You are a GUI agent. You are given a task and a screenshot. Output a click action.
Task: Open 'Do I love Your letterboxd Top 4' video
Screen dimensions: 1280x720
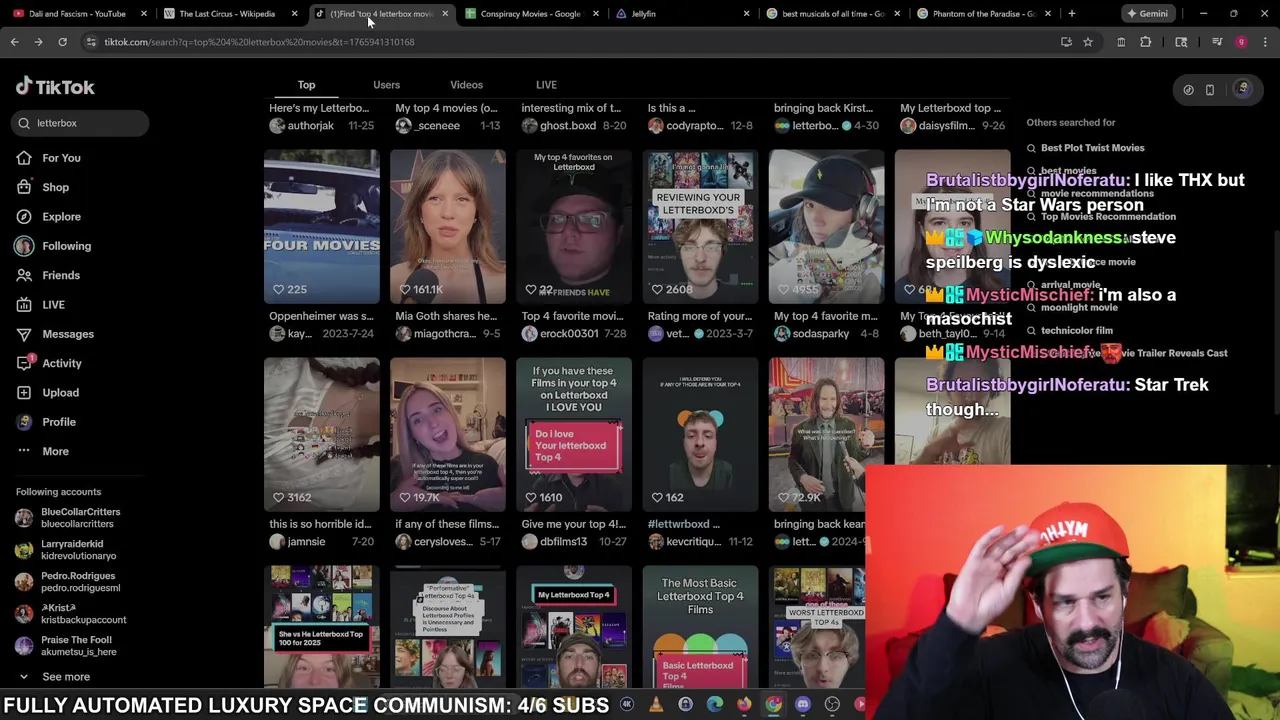(574, 435)
